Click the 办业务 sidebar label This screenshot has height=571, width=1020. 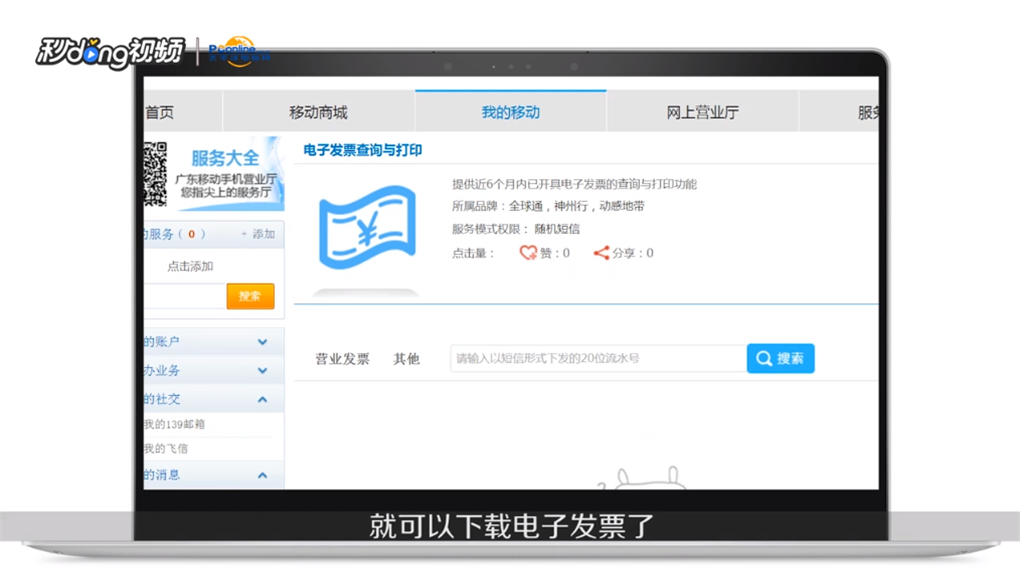(x=162, y=370)
